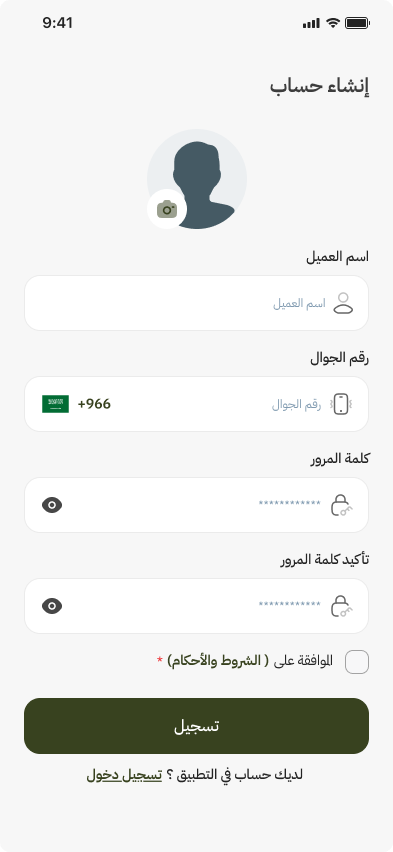Show password using the eye icon
Screen dimensions: 393x852
tap(52, 505)
